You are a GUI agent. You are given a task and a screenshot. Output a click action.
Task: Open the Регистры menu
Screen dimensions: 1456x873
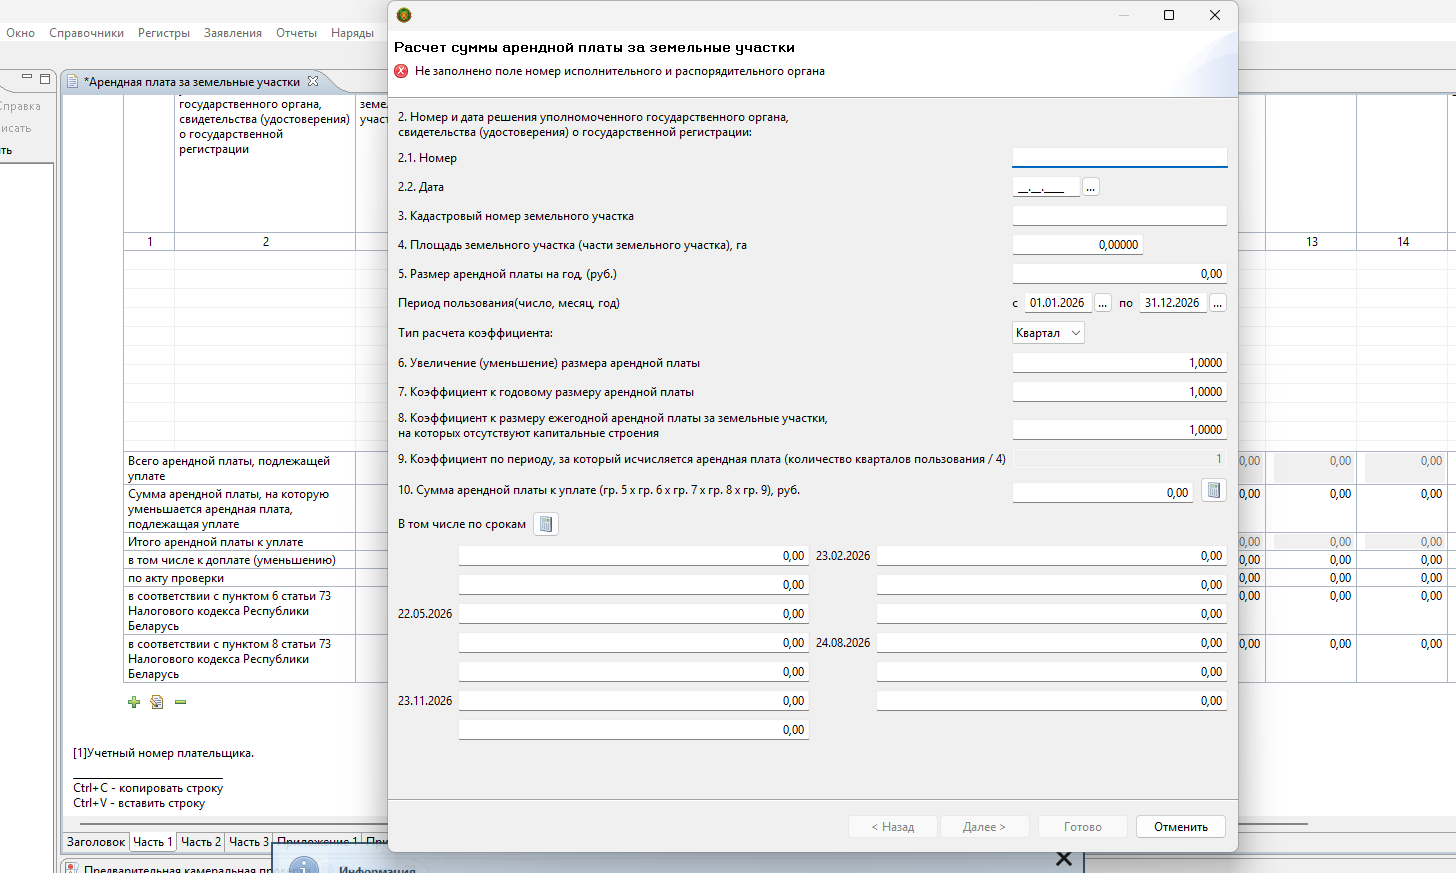(164, 33)
